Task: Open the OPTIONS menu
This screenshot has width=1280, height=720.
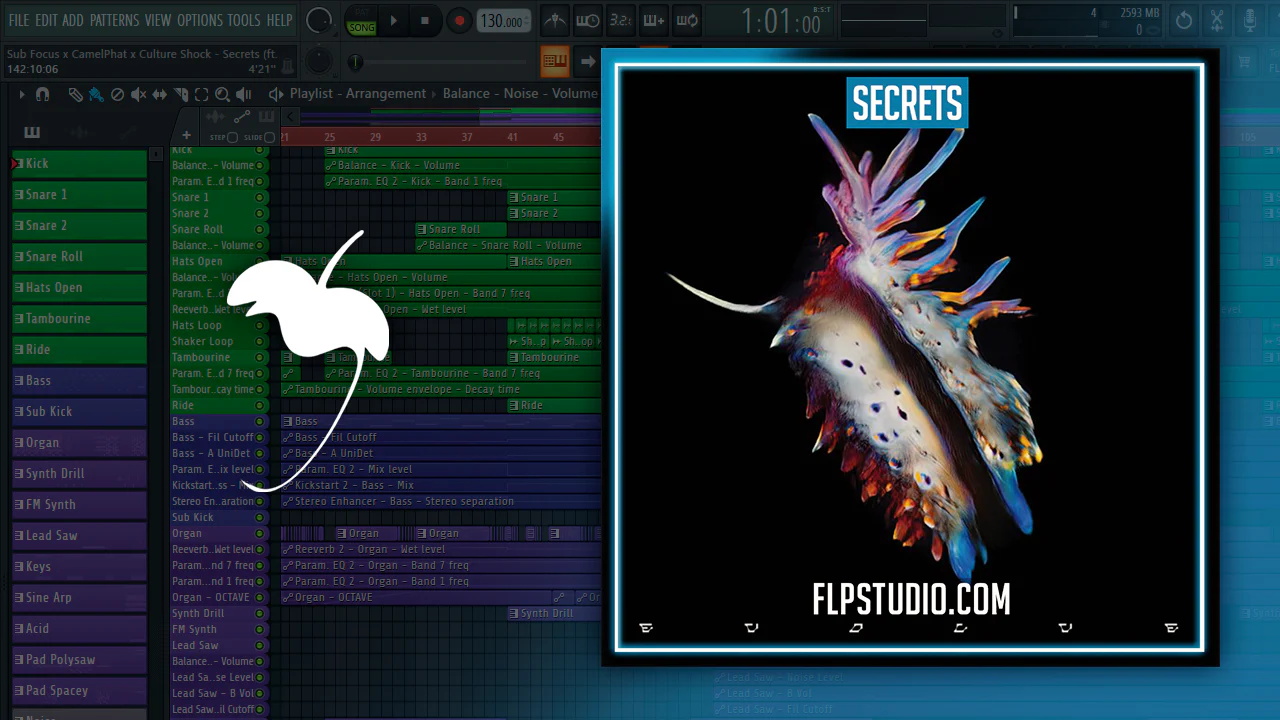Action: pyautogui.click(x=200, y=20)
